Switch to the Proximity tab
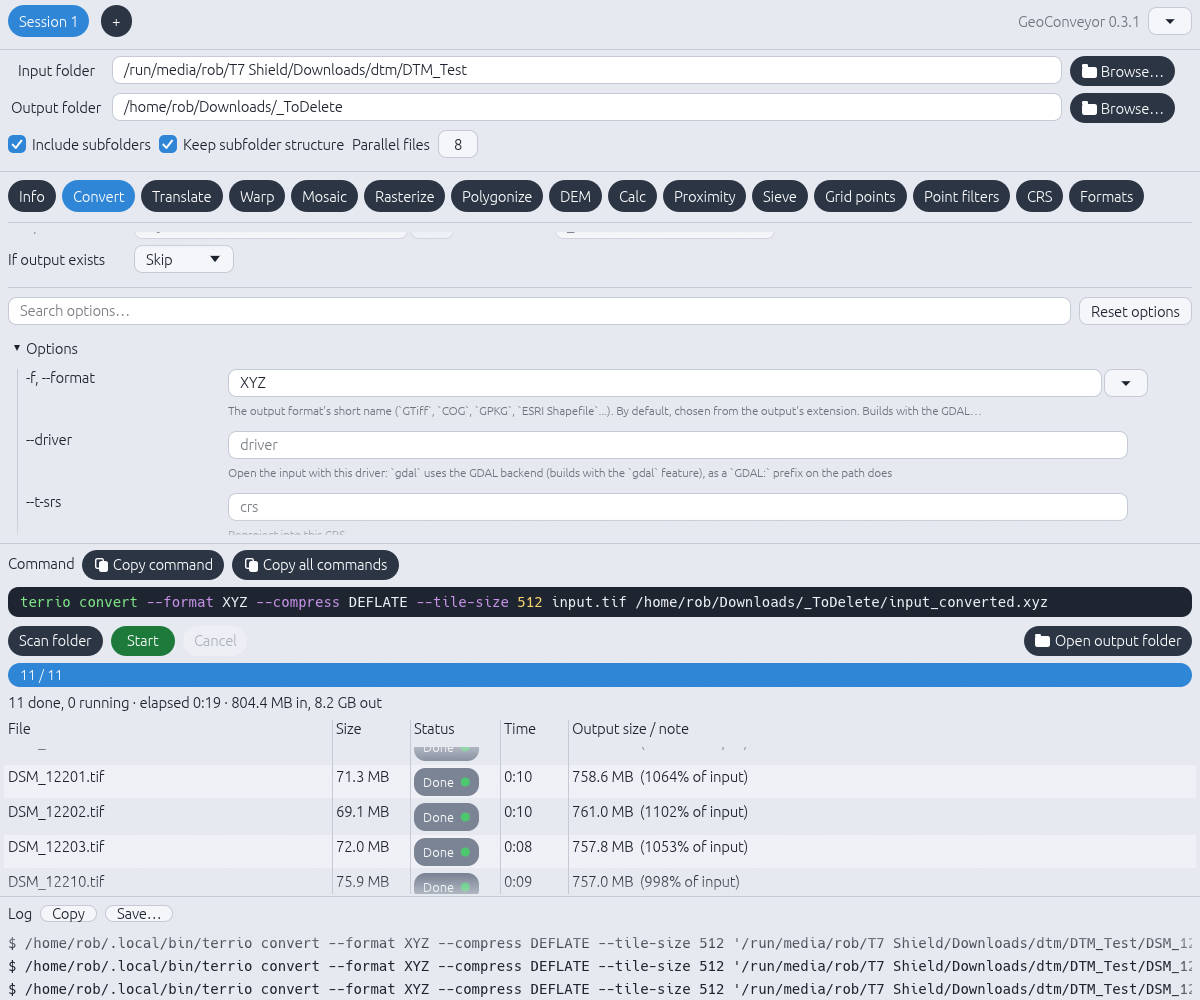This screenshot has width=1200, height=1000. click(704, 196)
